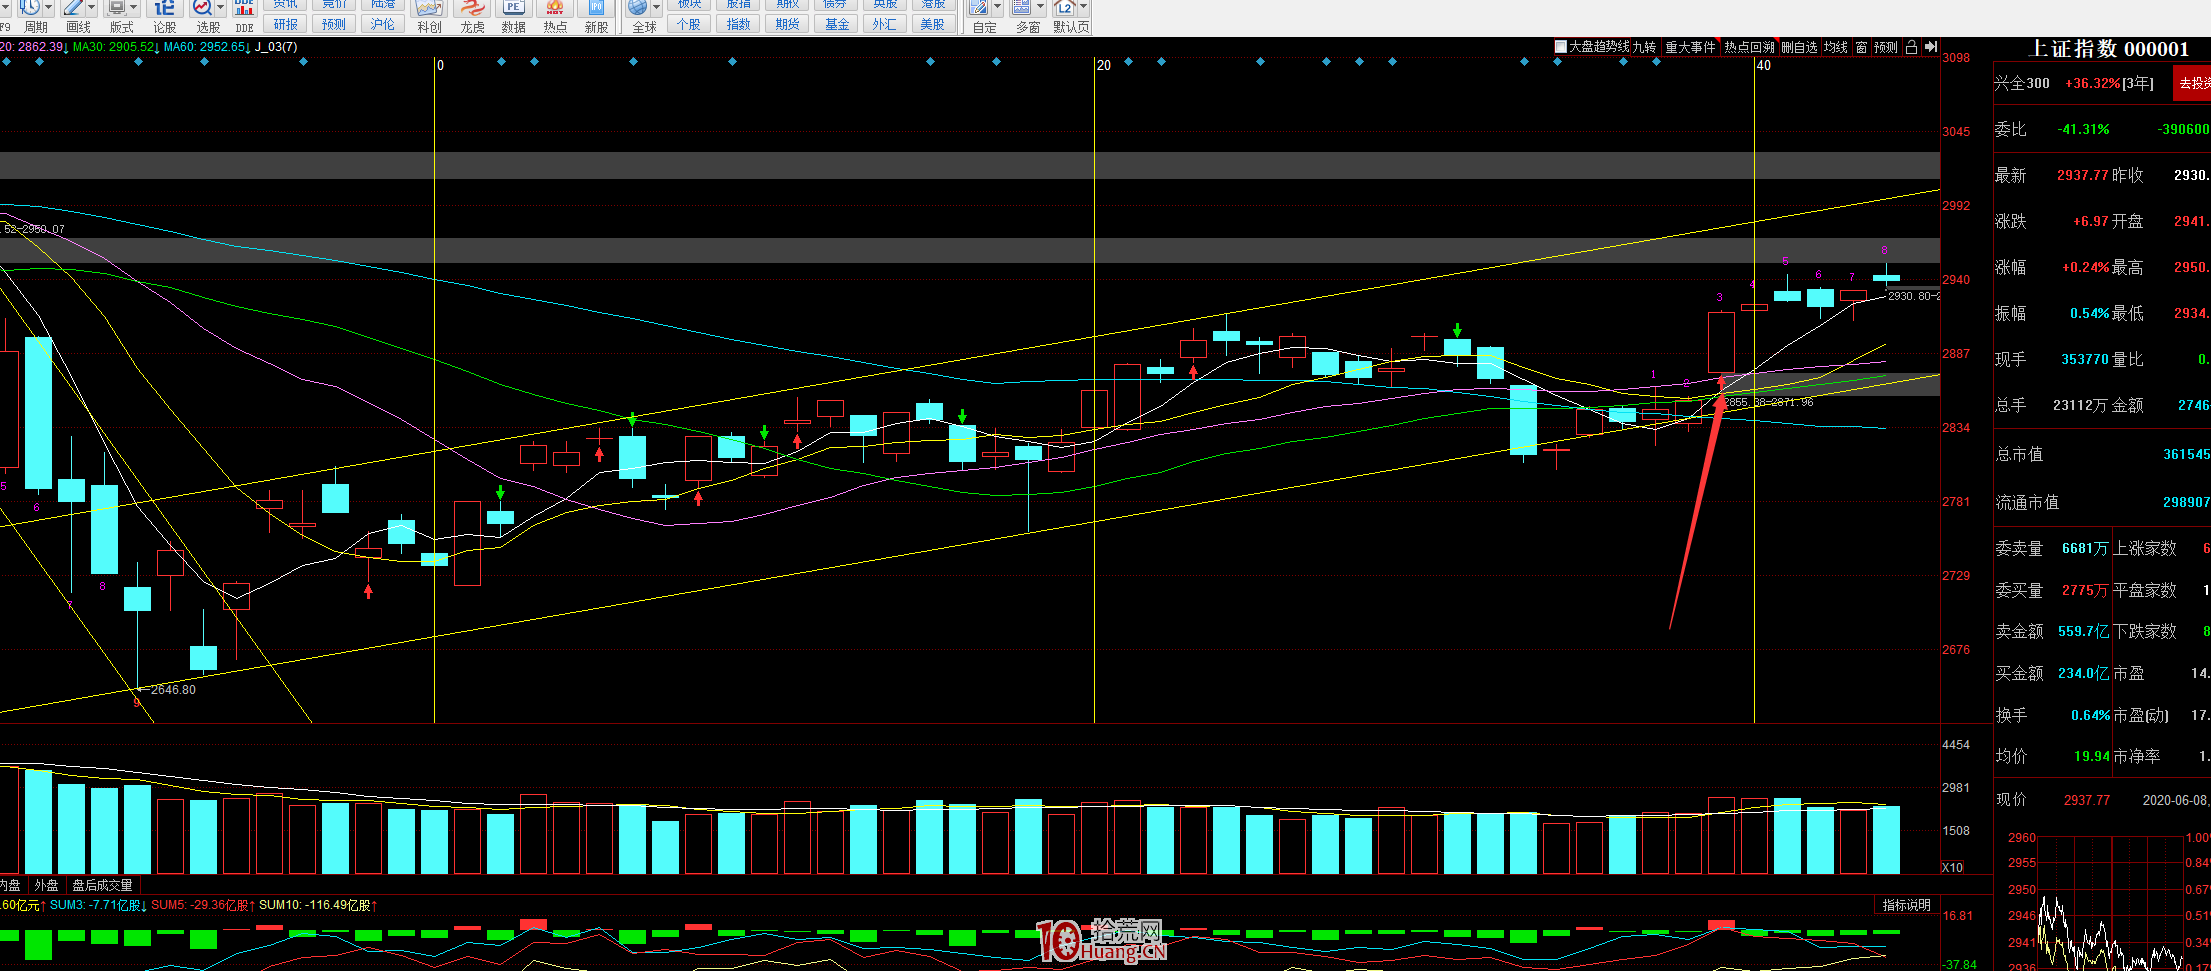Image resolution: width=2211 pixels, height=971 pixels.
Task: Switch to the 外盘 tab
Action: (46, 885)
